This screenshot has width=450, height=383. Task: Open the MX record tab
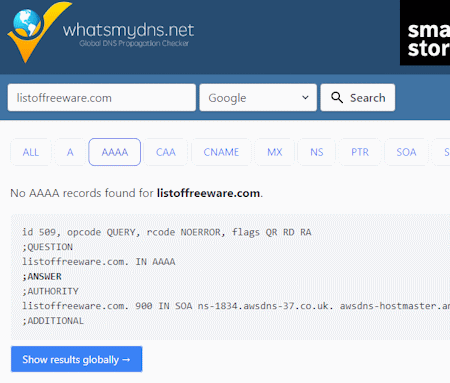275,152
